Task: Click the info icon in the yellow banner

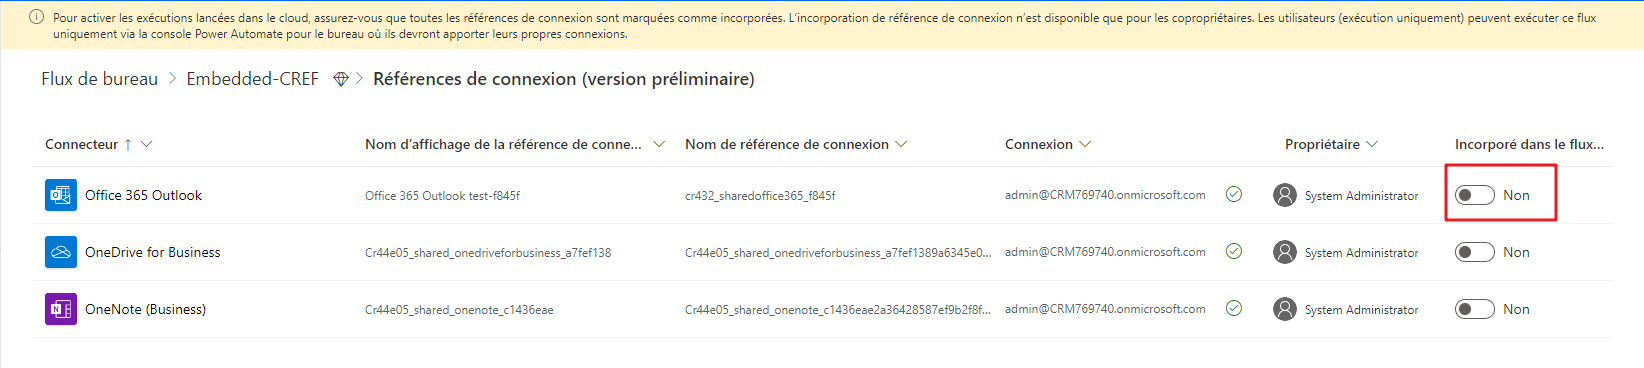Action: [x=37, y=17]
